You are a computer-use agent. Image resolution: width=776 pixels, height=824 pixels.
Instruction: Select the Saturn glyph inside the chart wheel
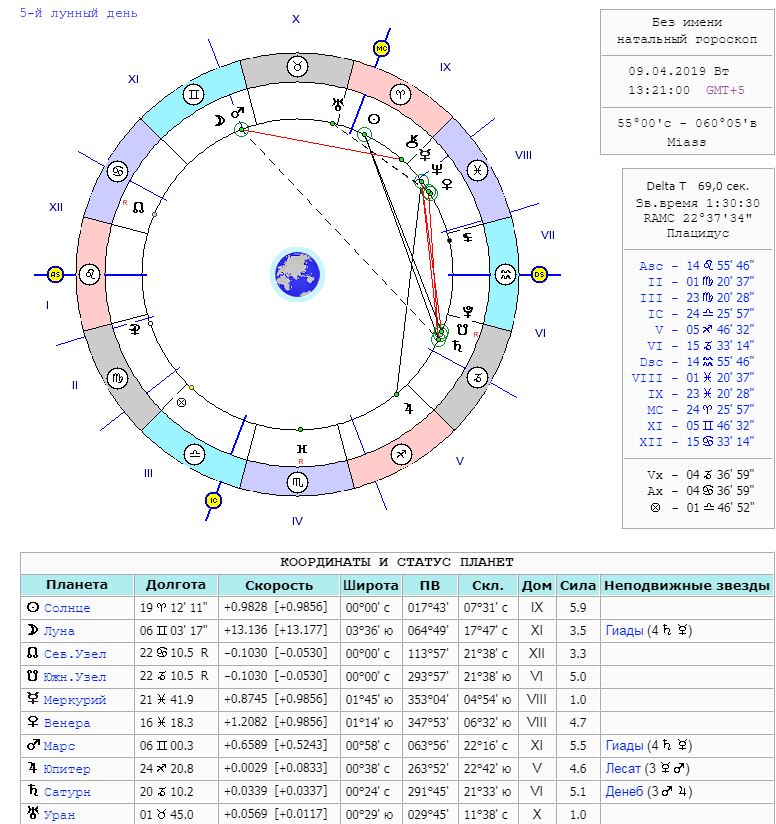[457, 346]
